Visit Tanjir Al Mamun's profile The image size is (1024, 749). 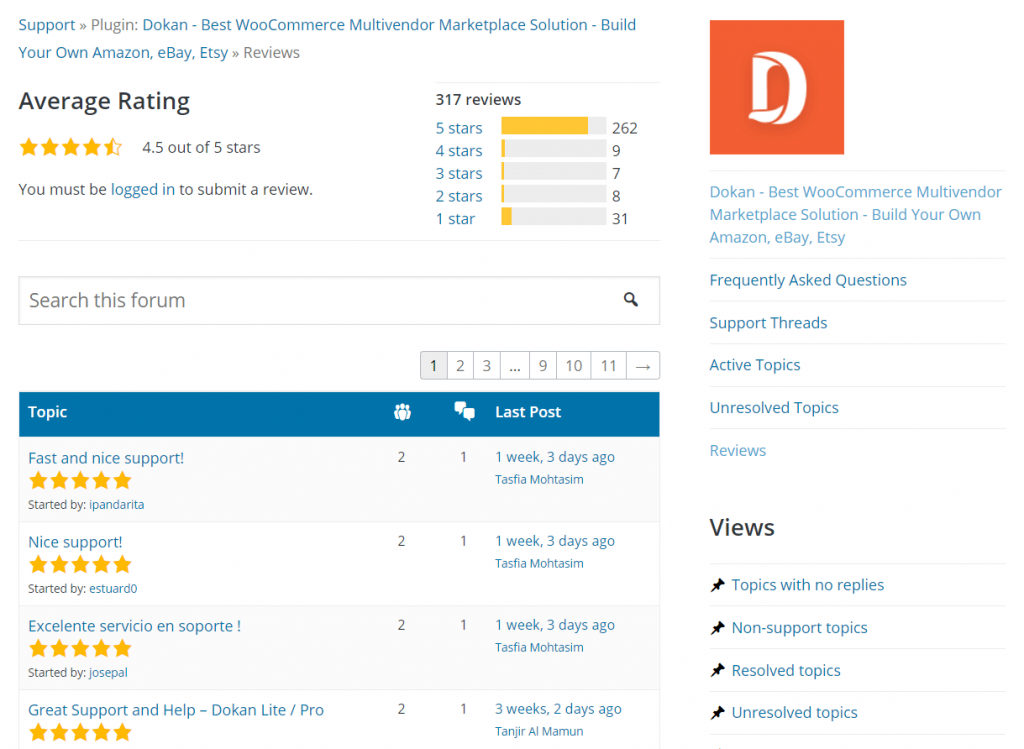tap(539, 732)
